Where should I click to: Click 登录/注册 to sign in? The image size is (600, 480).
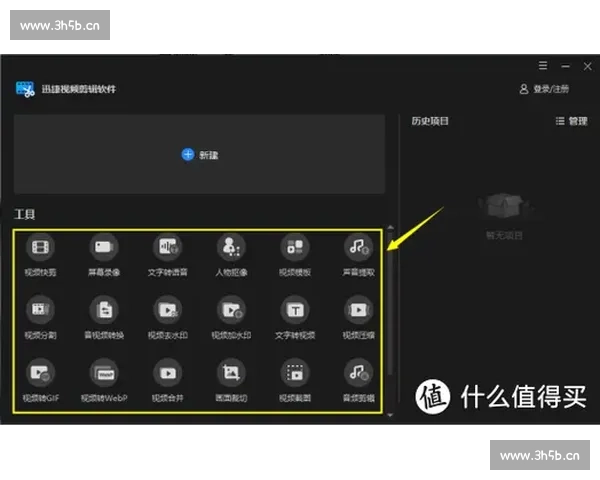pyautogui.click(x=544, y=89)
